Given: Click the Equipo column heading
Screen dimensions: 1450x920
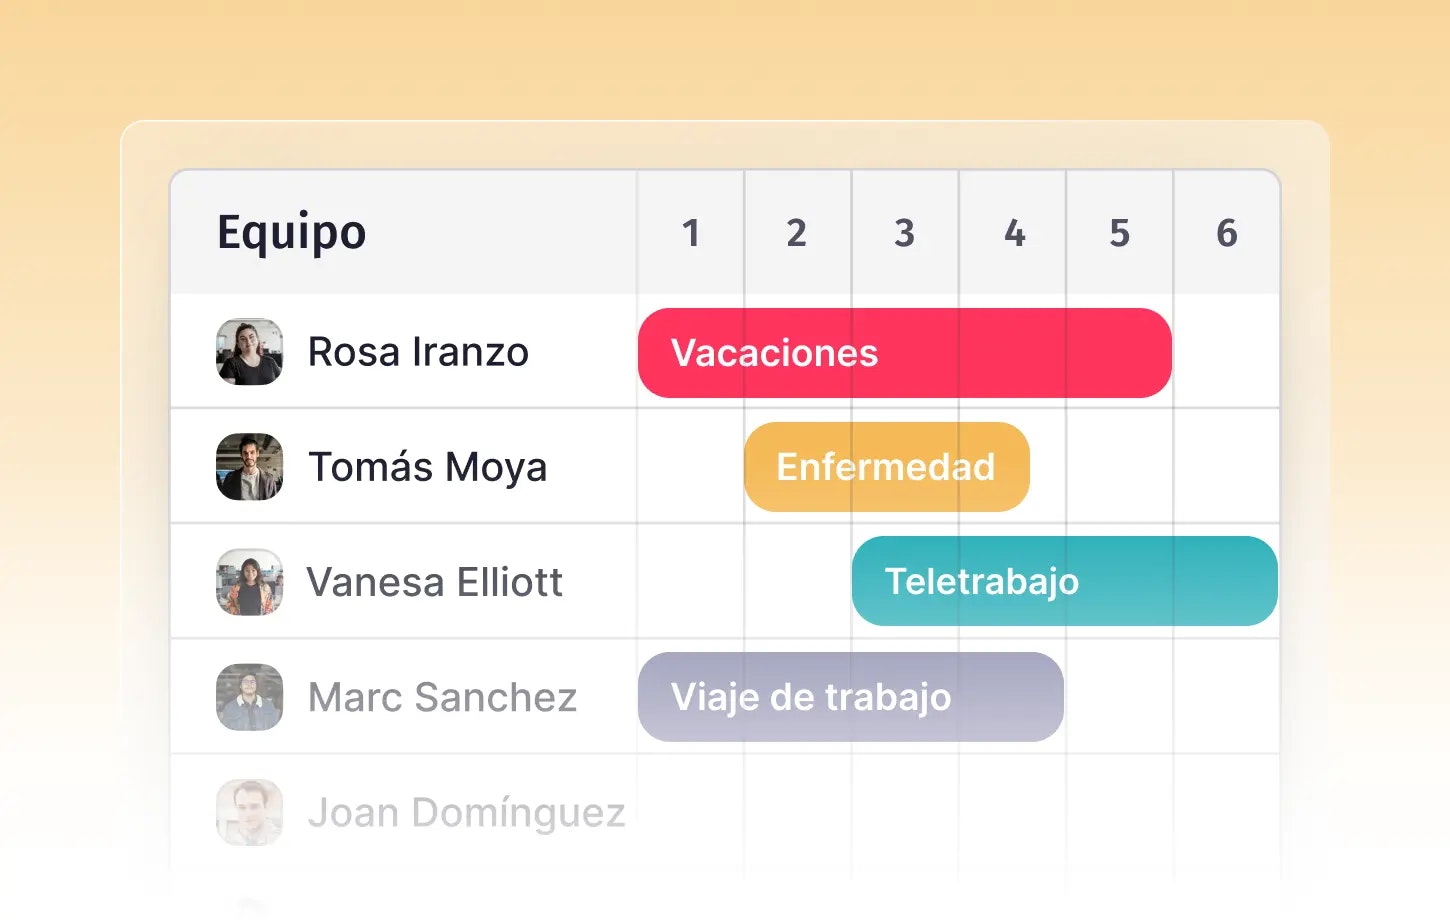Looking at the screenshot, I should (x=292, y=233).
